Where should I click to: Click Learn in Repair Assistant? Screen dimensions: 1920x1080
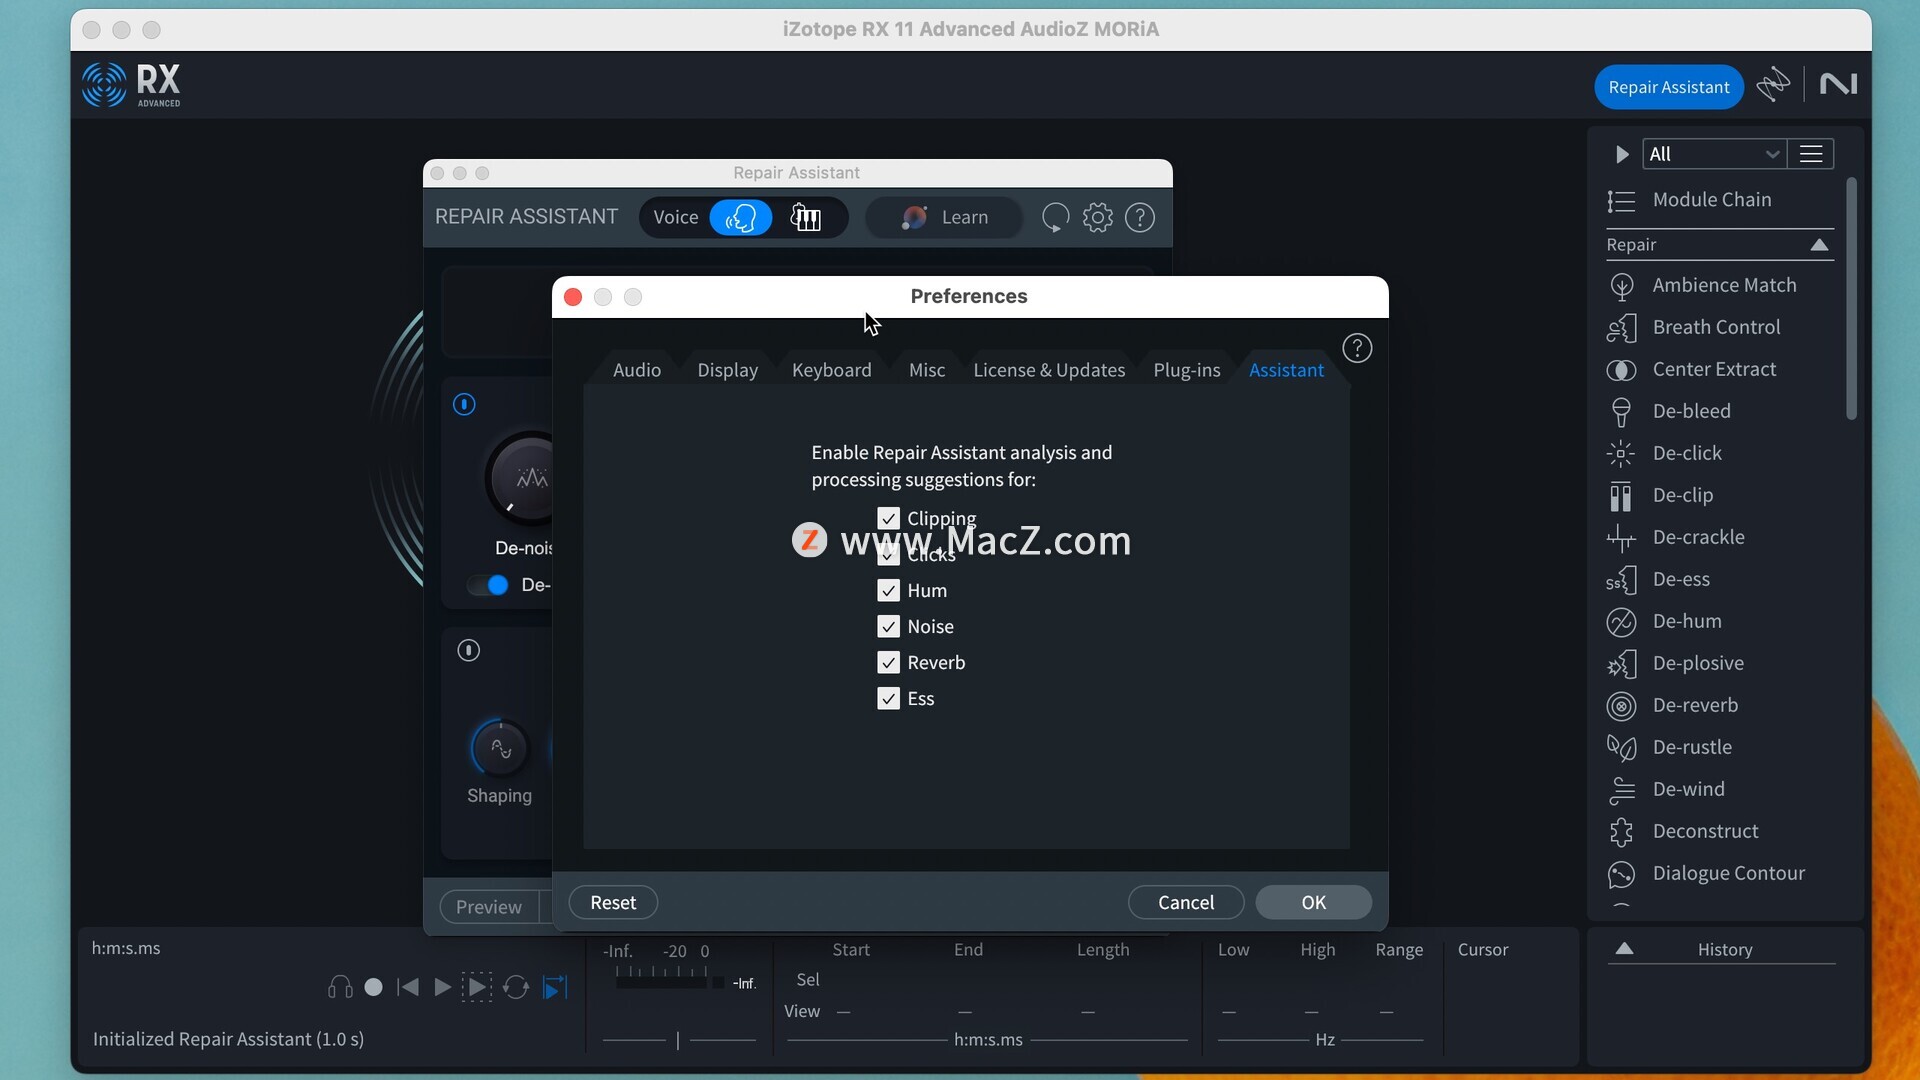click(944, 218)
